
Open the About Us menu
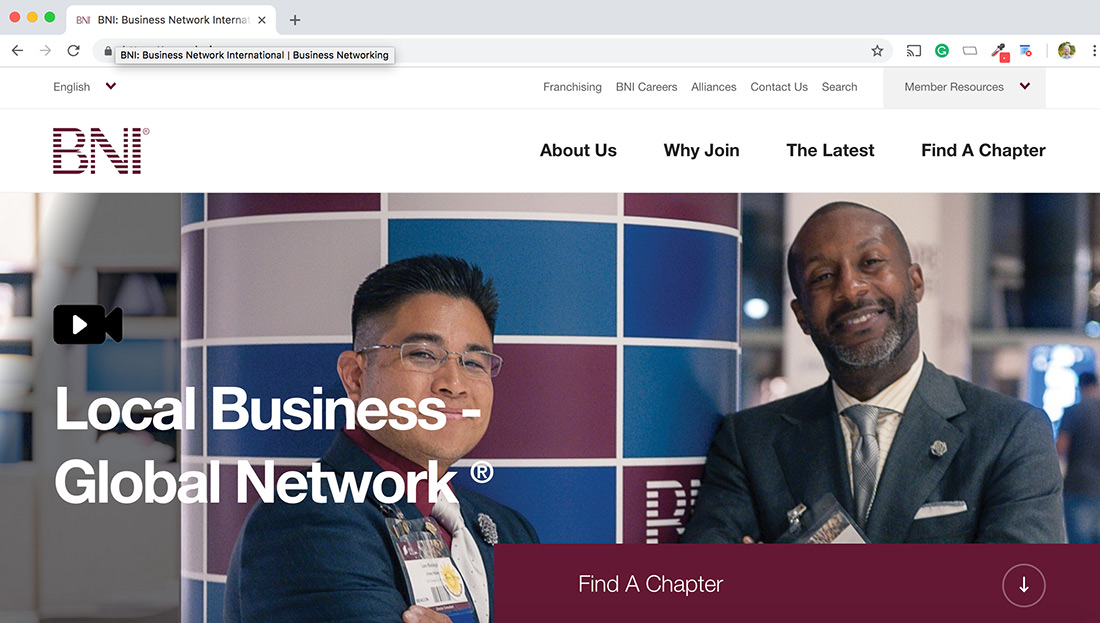pyautogui.click(x=578, y=151)
